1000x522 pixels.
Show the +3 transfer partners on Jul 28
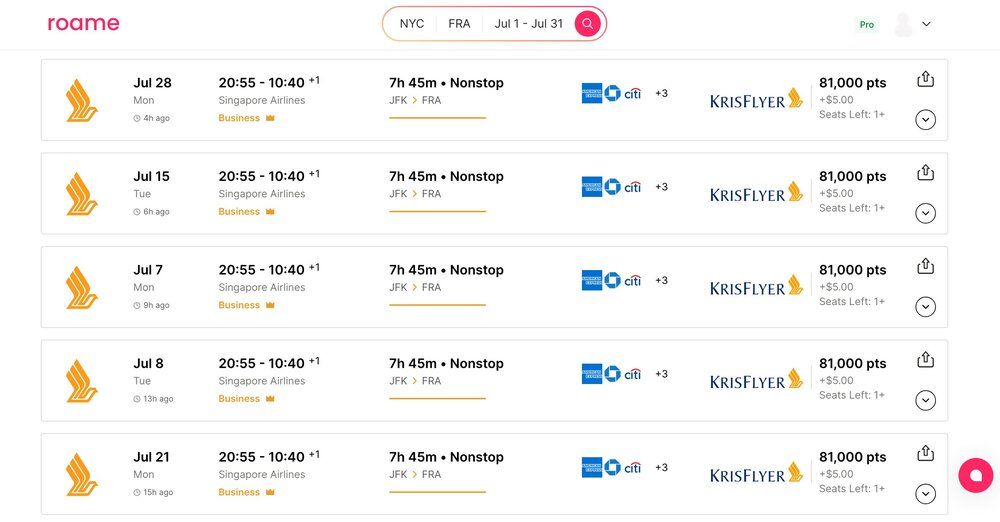[x=661, y=94]
